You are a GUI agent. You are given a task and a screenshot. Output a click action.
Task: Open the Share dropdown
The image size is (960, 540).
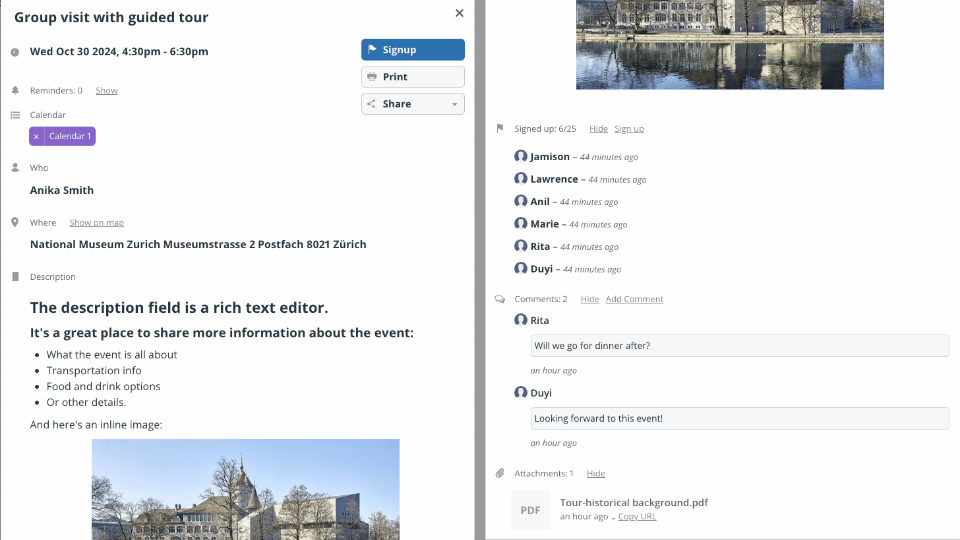(413, 104)
